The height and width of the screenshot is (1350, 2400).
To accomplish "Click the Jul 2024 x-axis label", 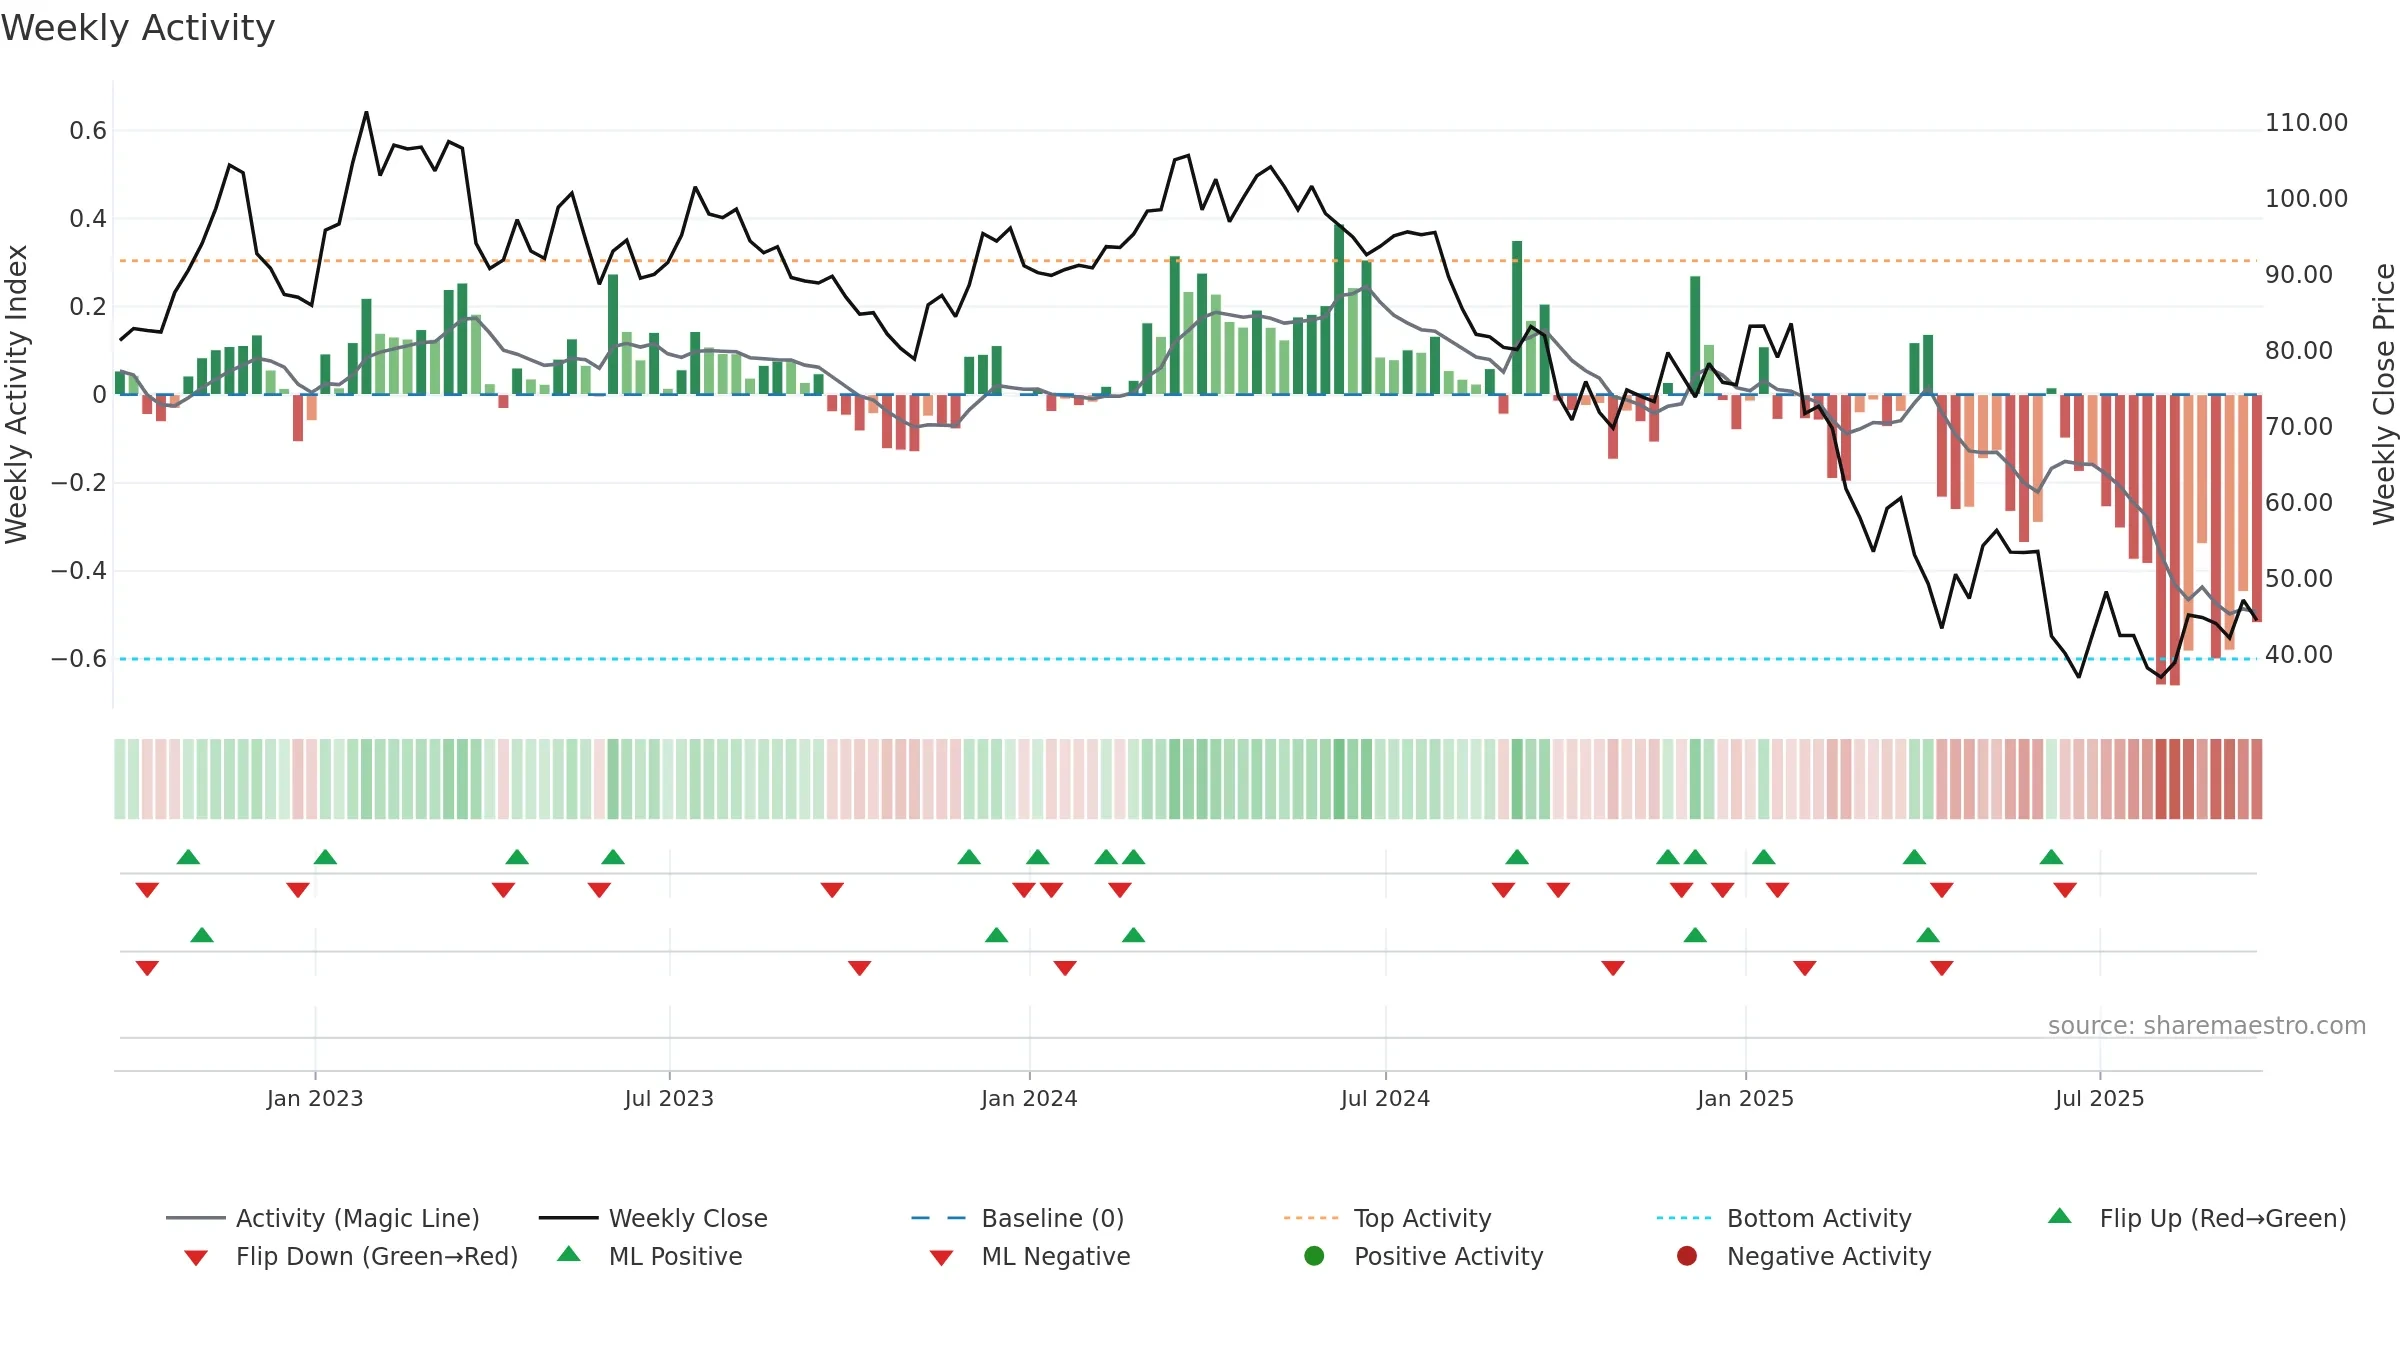I will click(1385, 1098).
